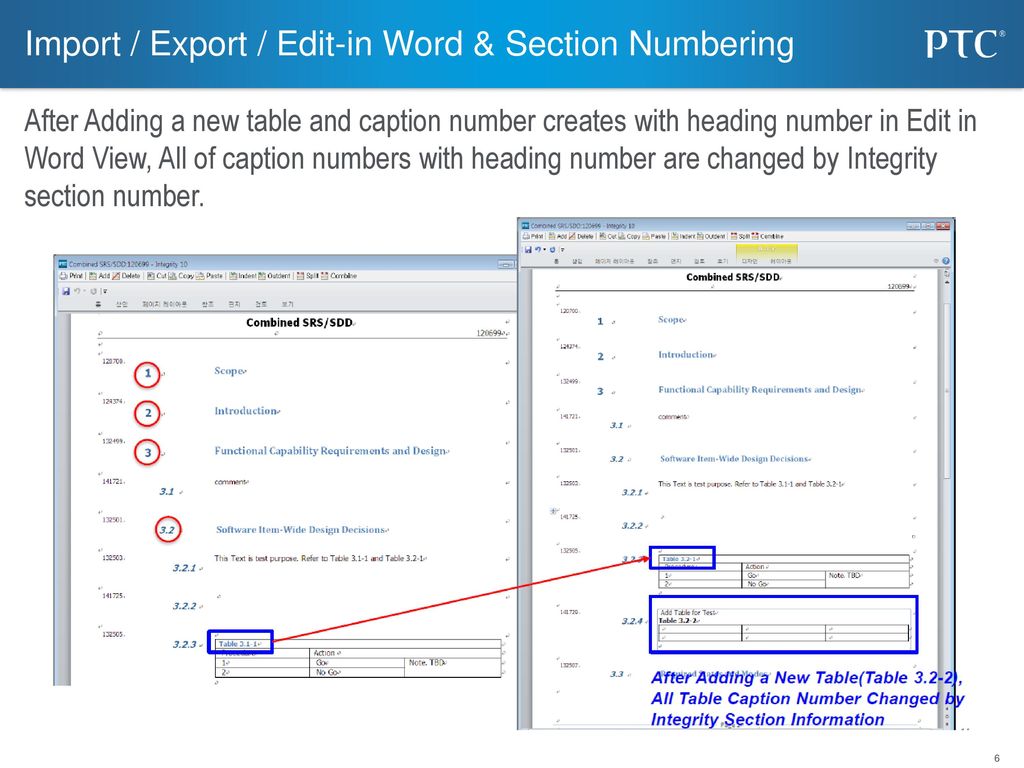The height and width of the screenshot is (768, 1024).
Task: Click item ID 132505 in left window
Action: click(x=113, y=634)
